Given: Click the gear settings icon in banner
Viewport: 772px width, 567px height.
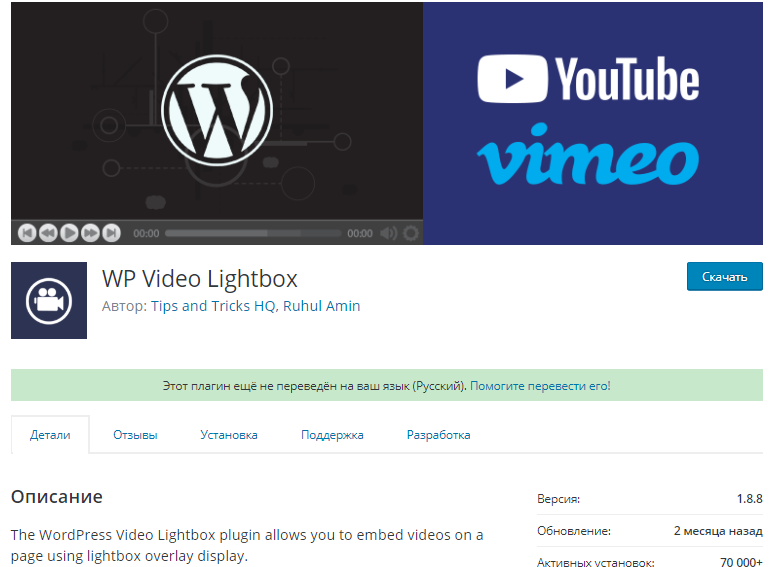Looking at the screenshot, I should click(411, 233).
